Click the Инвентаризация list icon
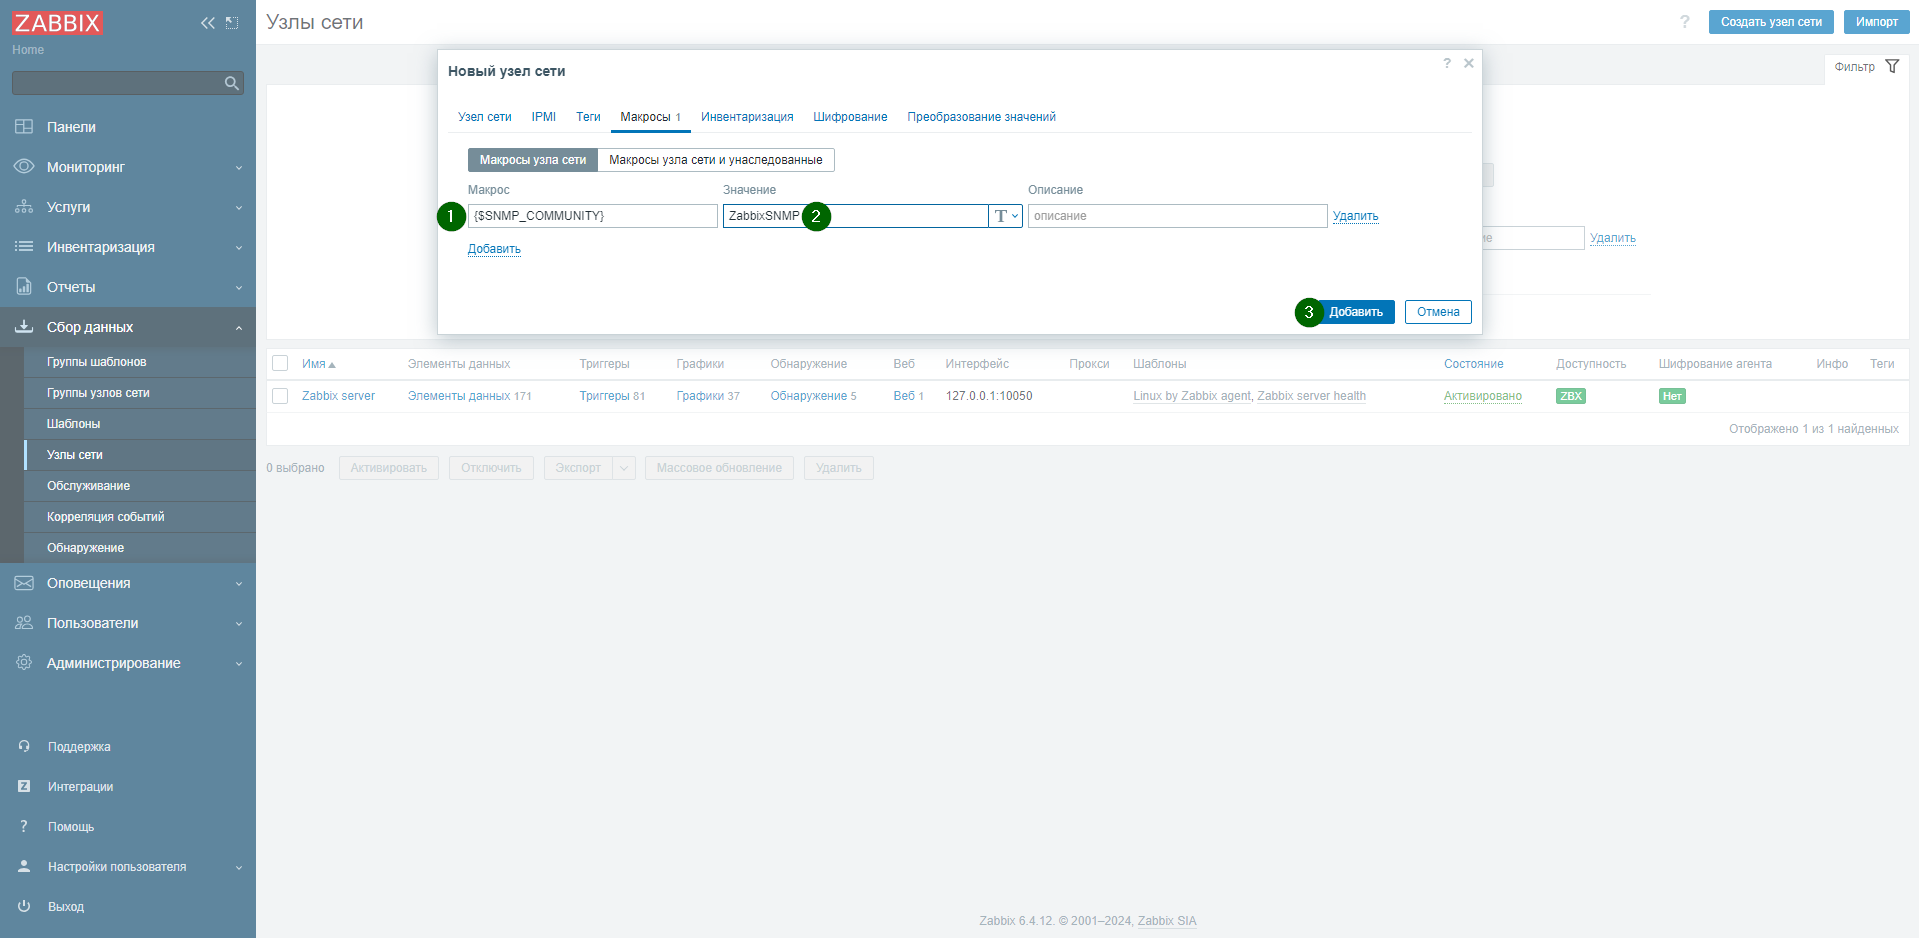This screenshot has width=1919, height=938. (x=24, y=247)
